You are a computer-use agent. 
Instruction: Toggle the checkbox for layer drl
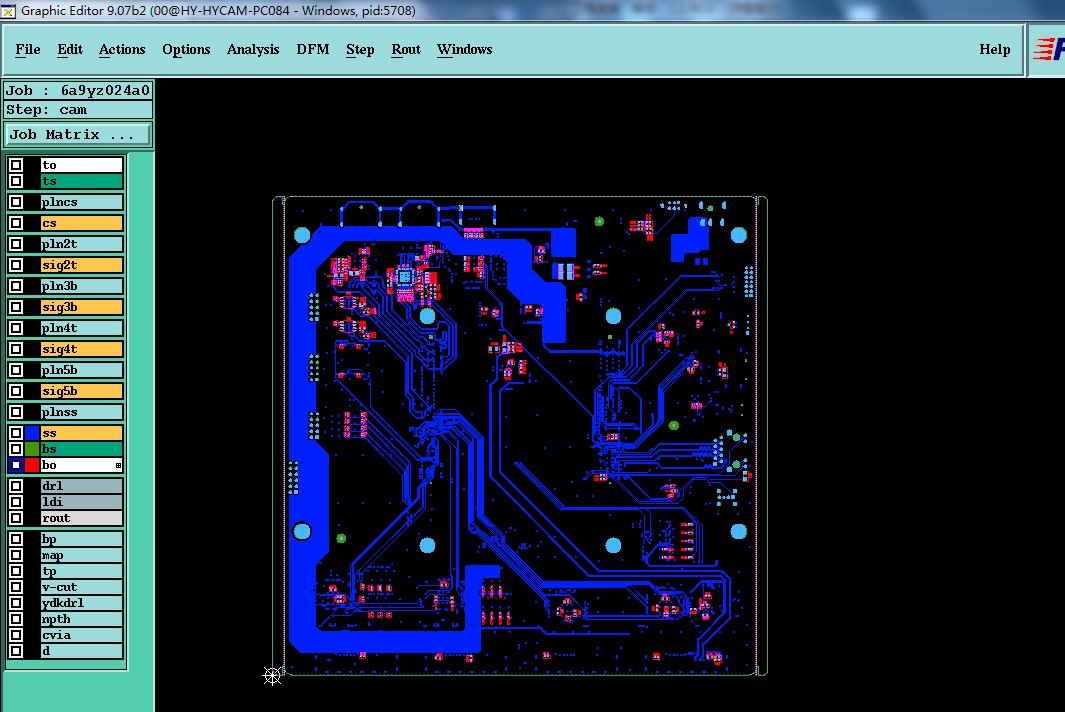[x=16, y=486]
